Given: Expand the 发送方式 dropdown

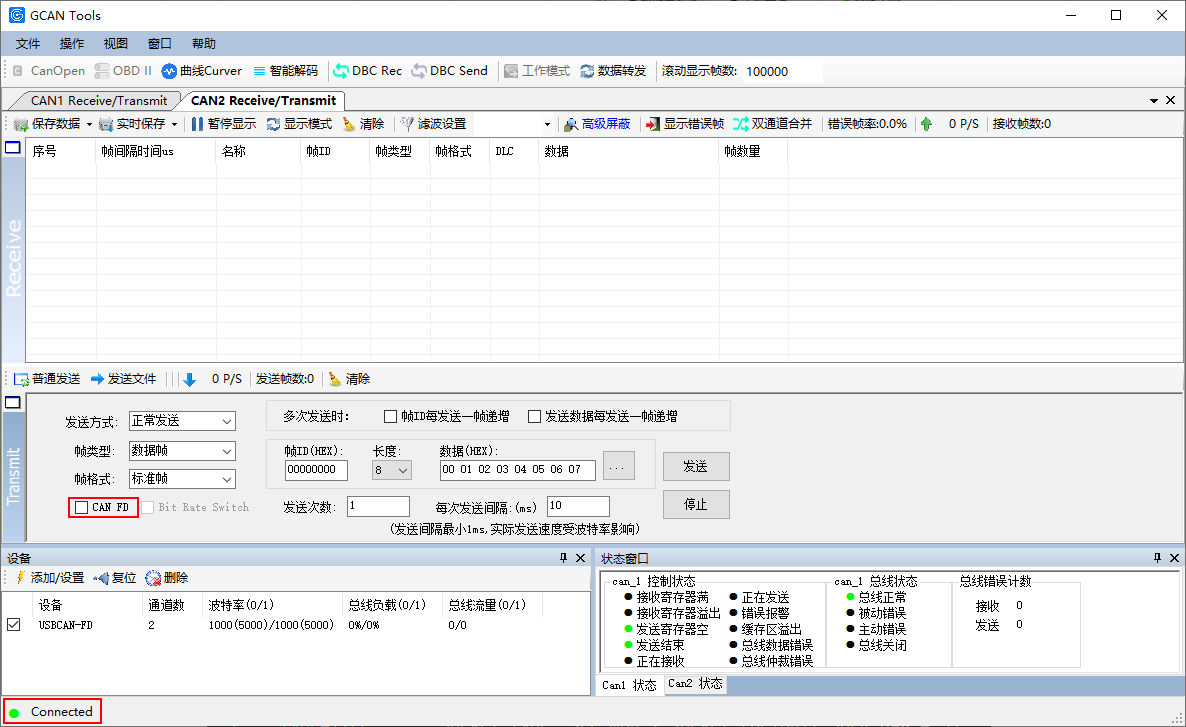Looking at the screenshot, I should (182, 421).
